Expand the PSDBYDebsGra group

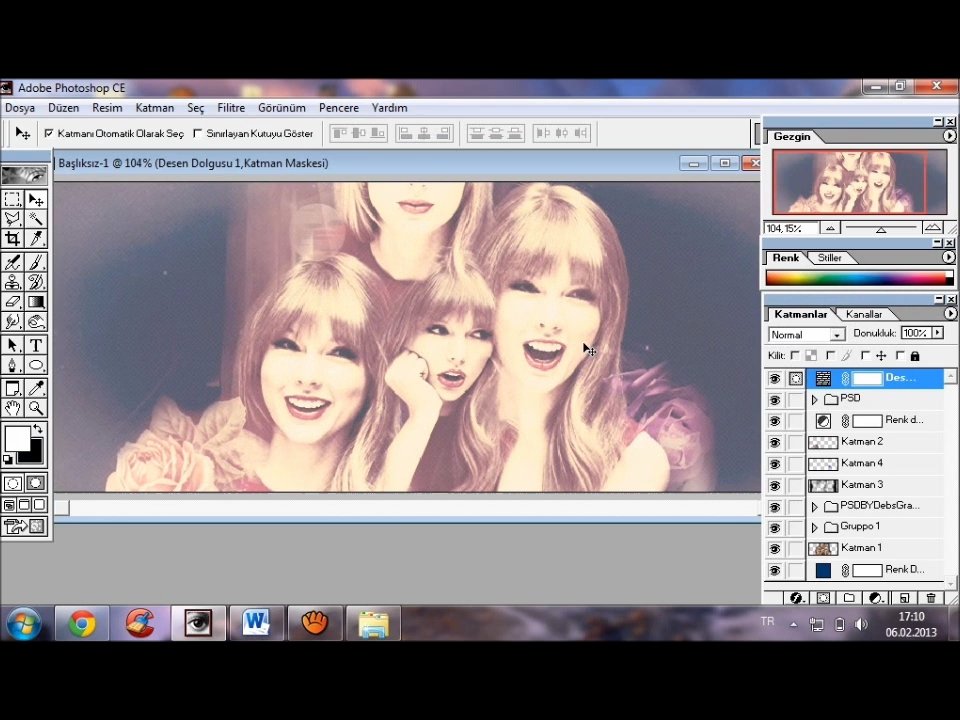tap(814, 507)
